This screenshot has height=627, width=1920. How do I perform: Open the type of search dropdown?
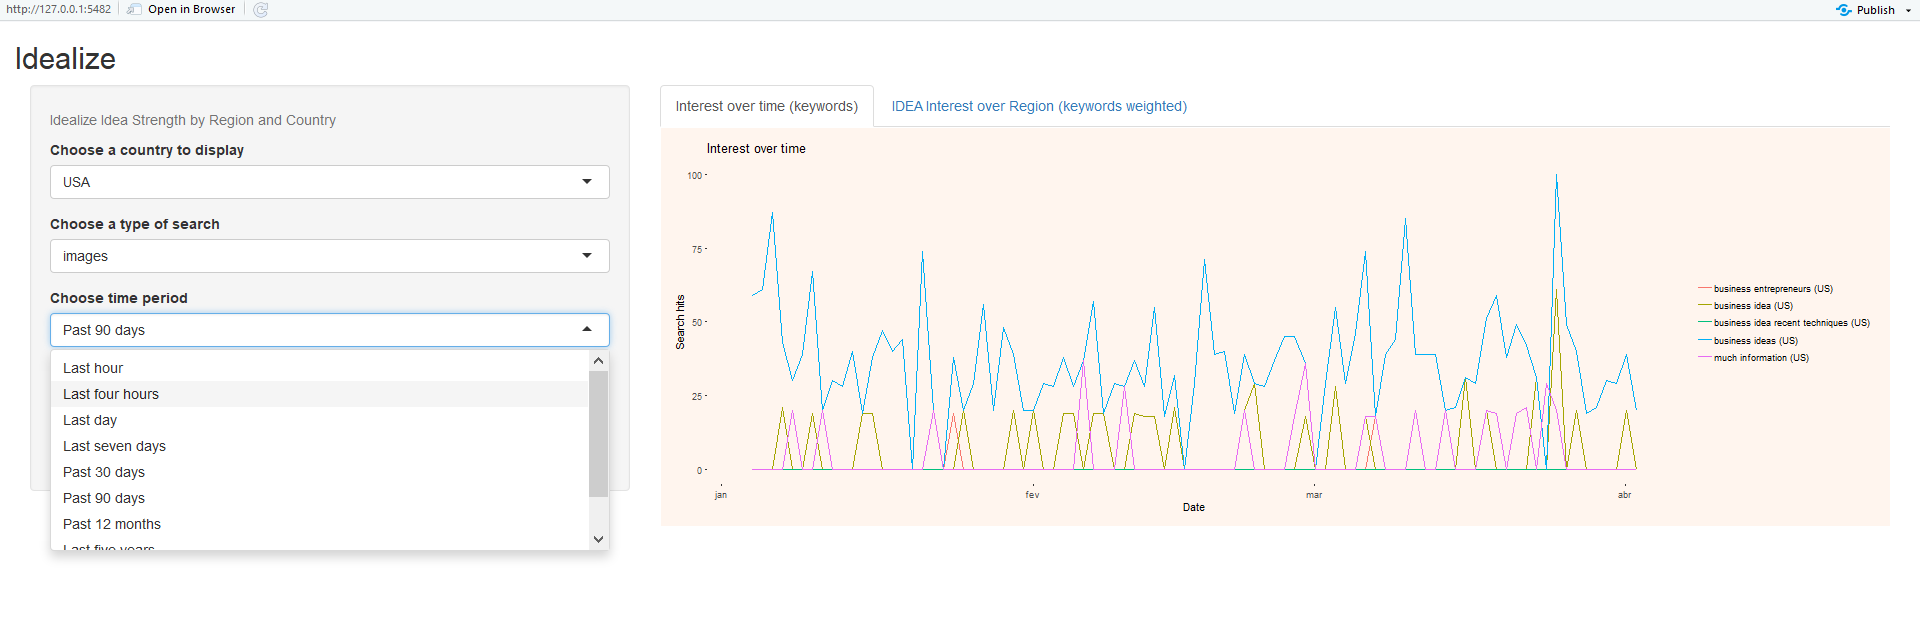(x=329, y=256)
